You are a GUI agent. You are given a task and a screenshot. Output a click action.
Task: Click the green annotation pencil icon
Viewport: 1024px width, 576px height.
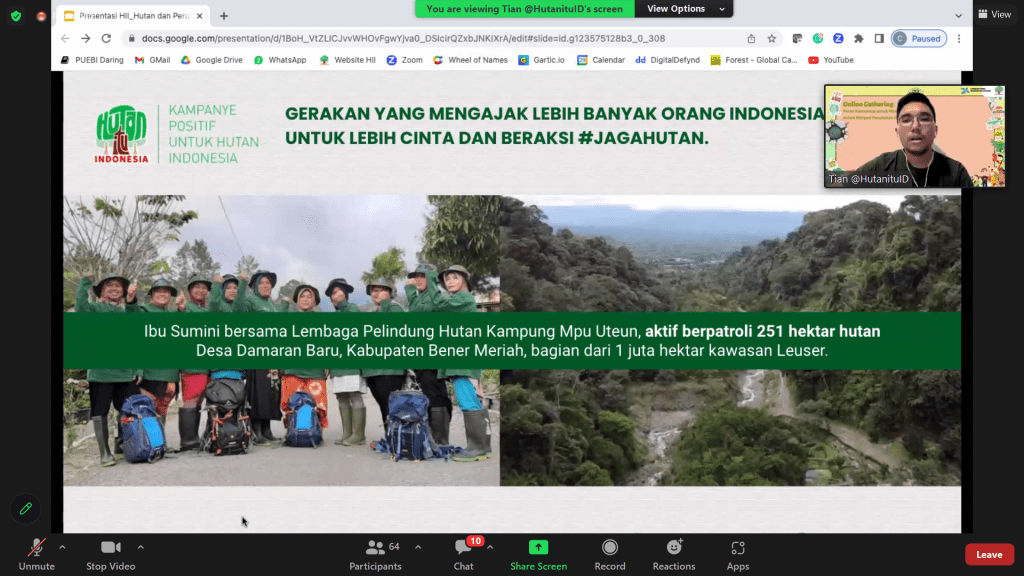pyautogui.click(x=26, y=508)
